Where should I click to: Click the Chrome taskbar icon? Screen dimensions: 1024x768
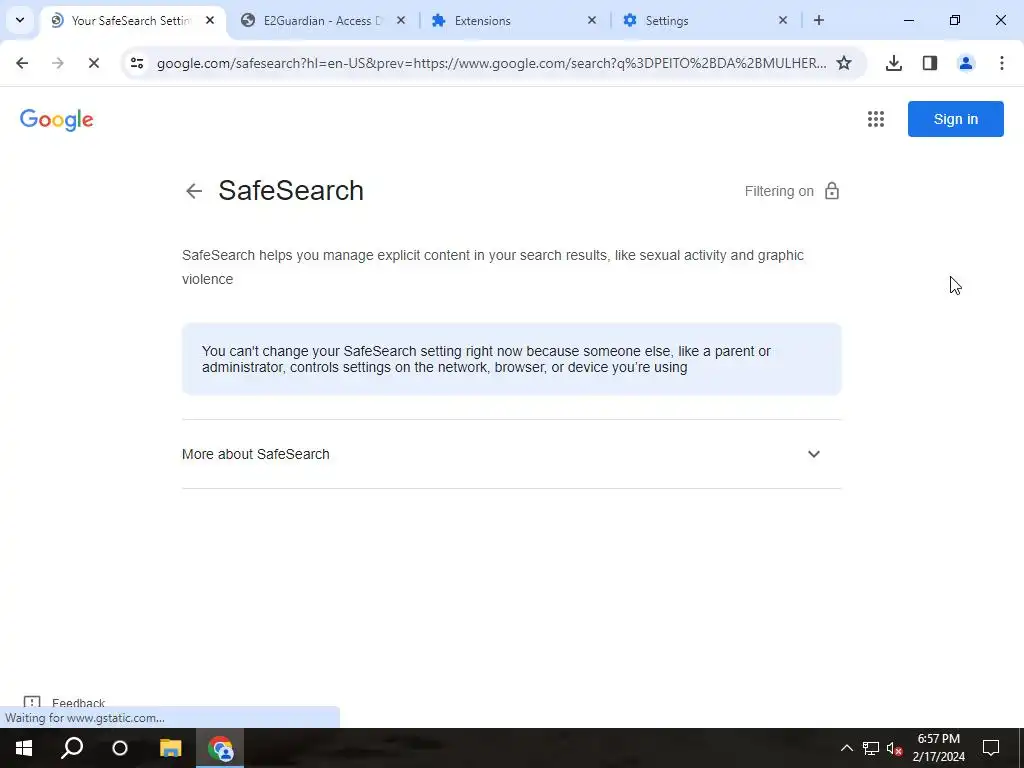tap(220, 748)
